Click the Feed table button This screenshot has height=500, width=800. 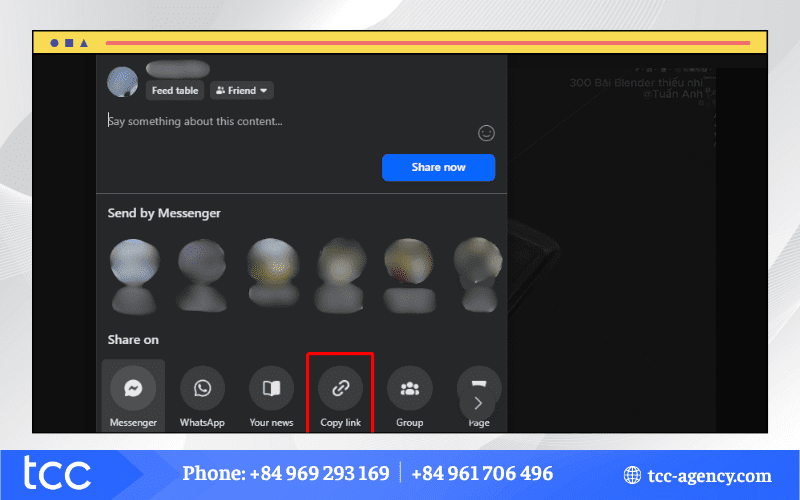click(175, 90)
